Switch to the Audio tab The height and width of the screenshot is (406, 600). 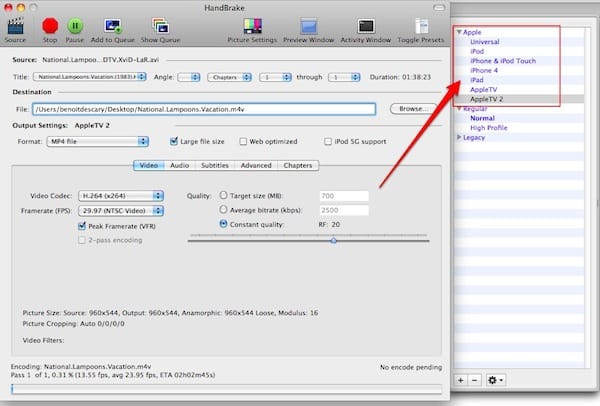click(x=180, y=166)
